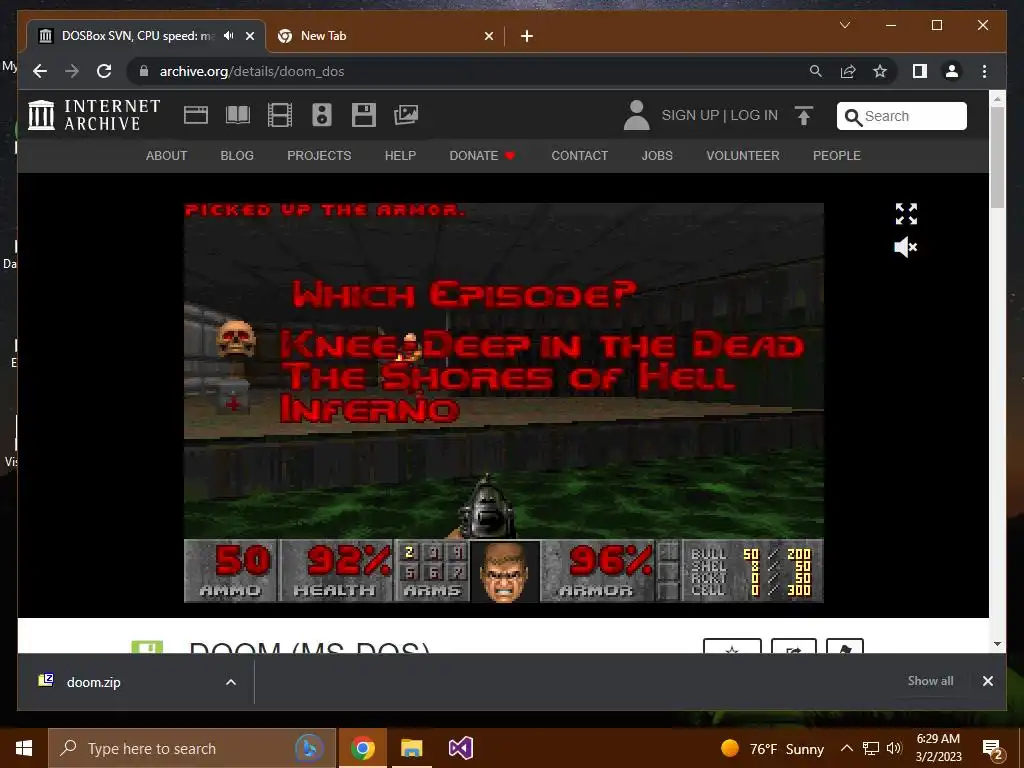Viewport: 1024px width, 768px height.
Task: Click the page vertical scrollbar thumb
Action: (x=997, y=157)
